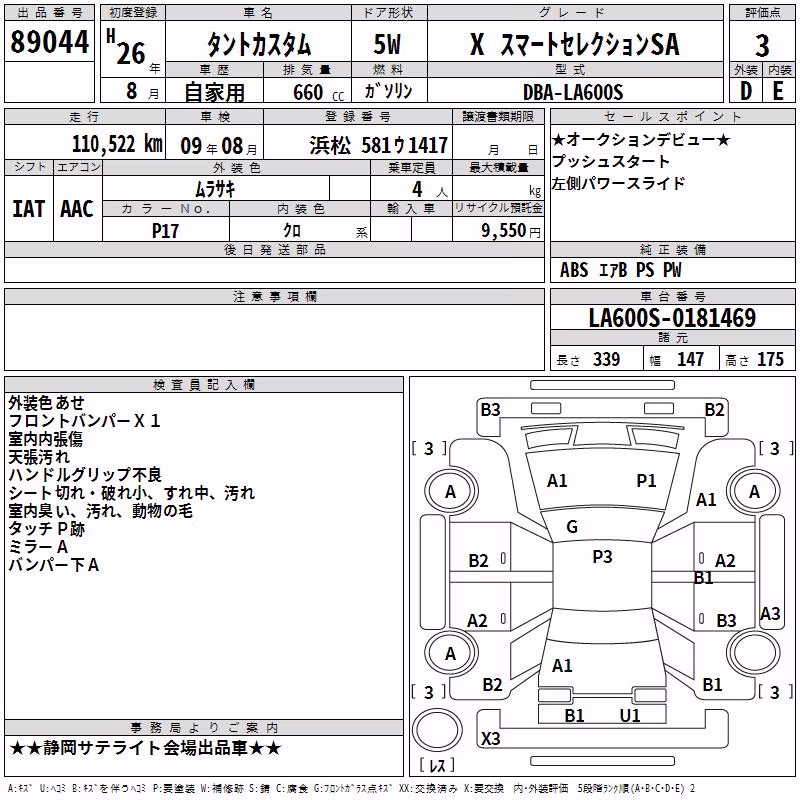
Task: Click the bumper mark X3 on diagram
Action: pos(491,738)
